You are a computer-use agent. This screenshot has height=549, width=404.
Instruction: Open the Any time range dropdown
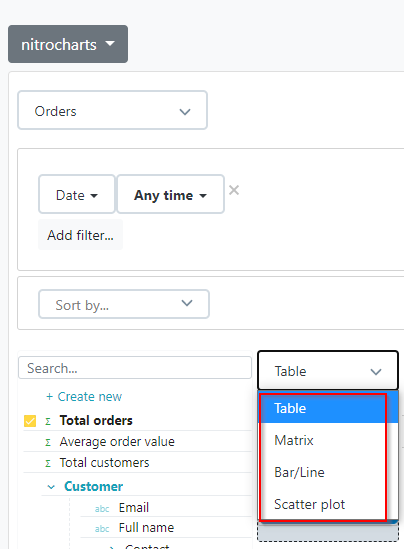[x=170, y=194]
